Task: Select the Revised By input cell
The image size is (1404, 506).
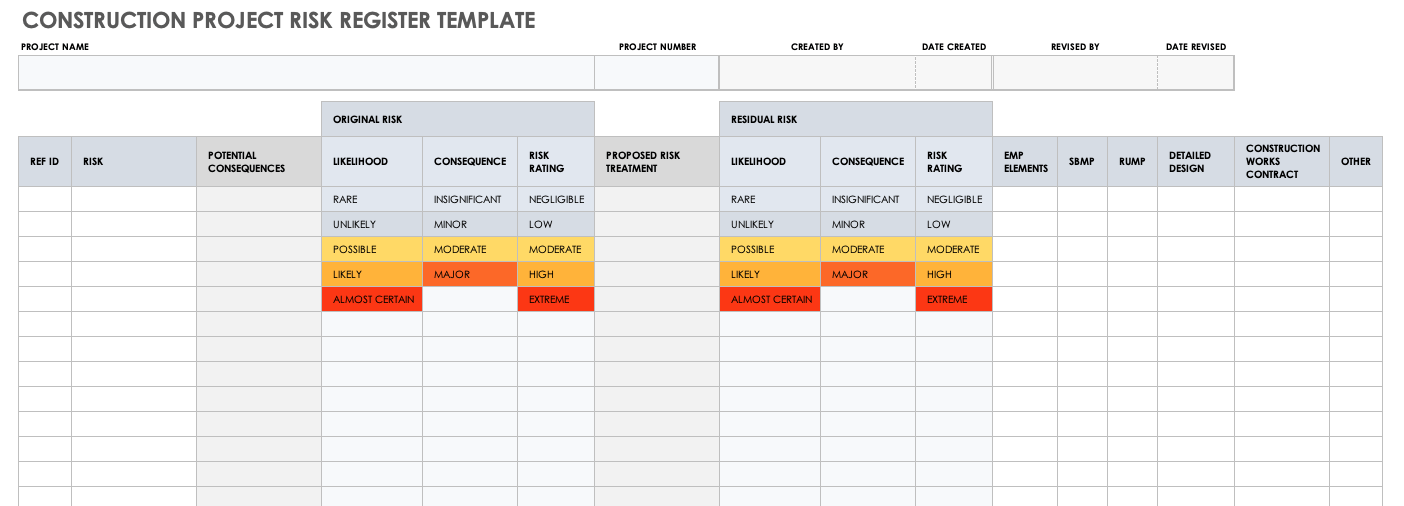Action: [1075, 73]
